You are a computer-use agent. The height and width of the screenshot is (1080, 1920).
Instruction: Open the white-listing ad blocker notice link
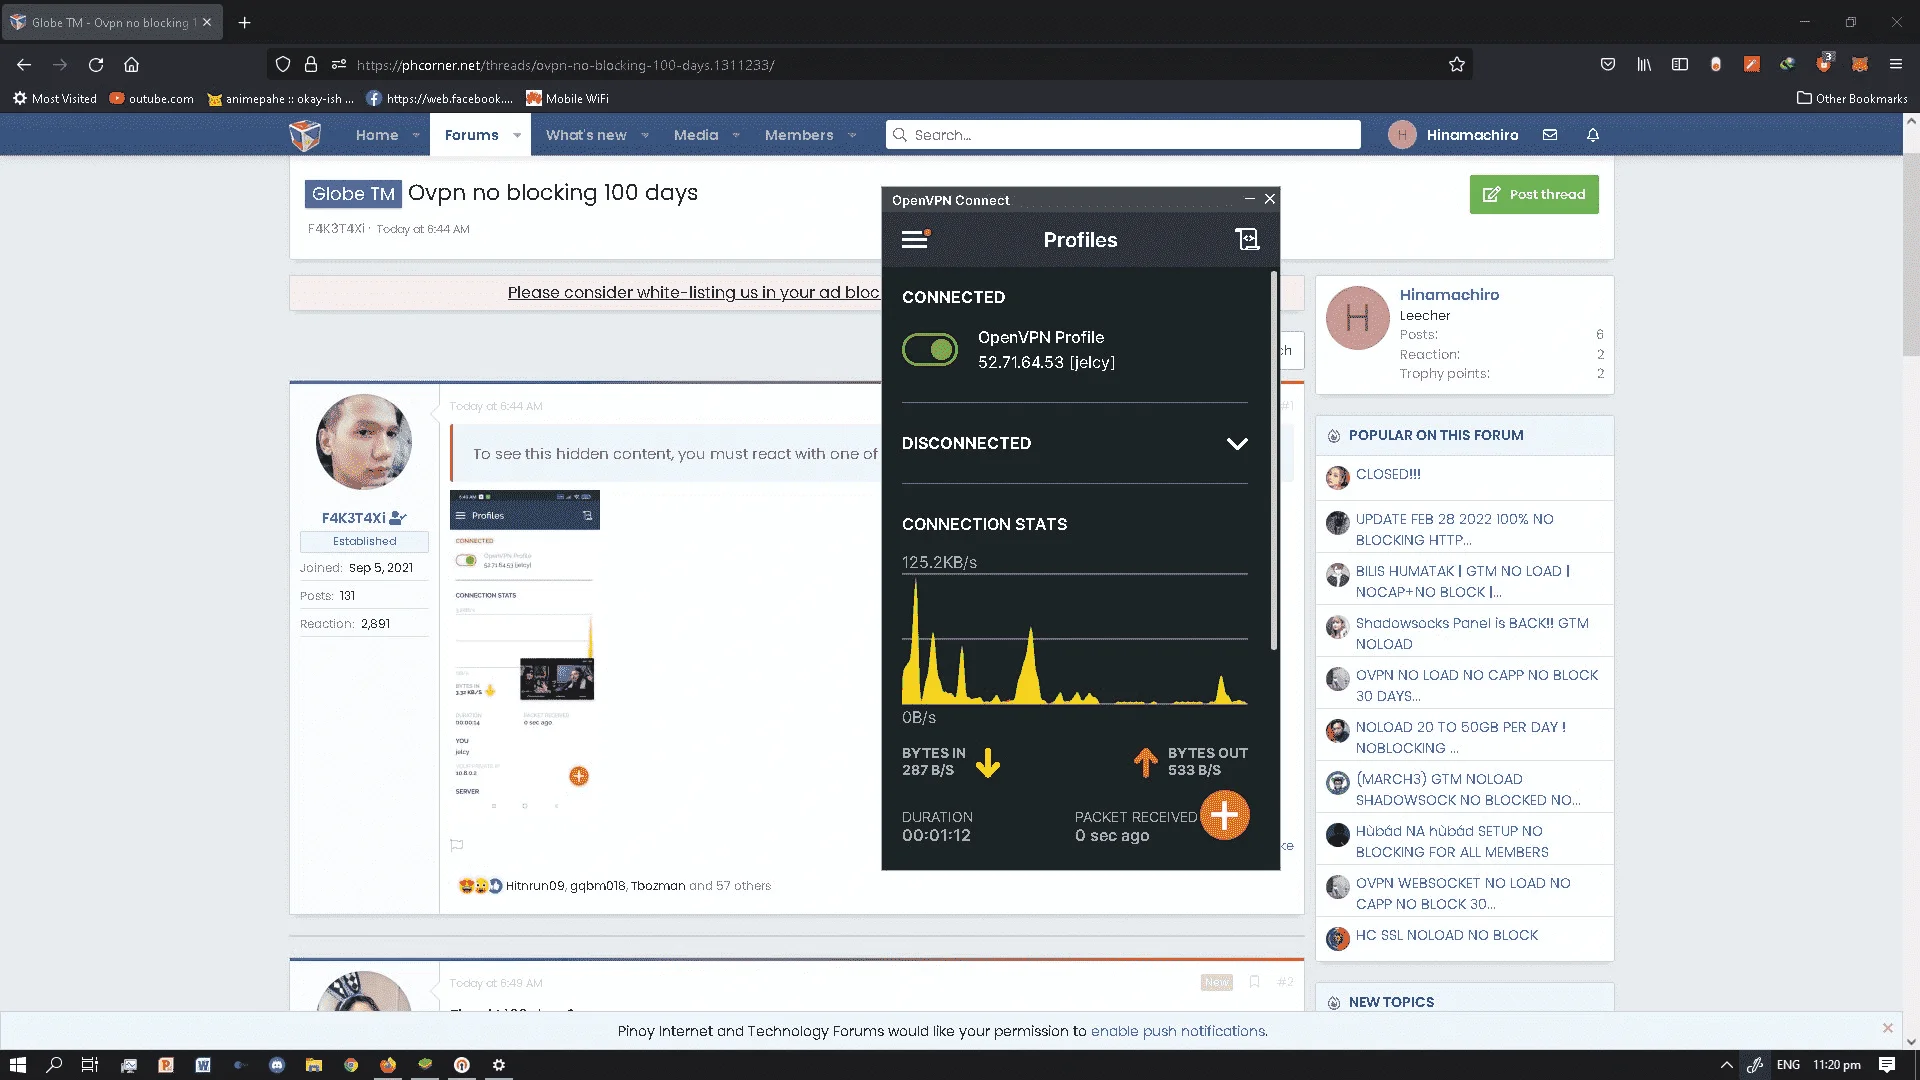(x=694, y=292)
